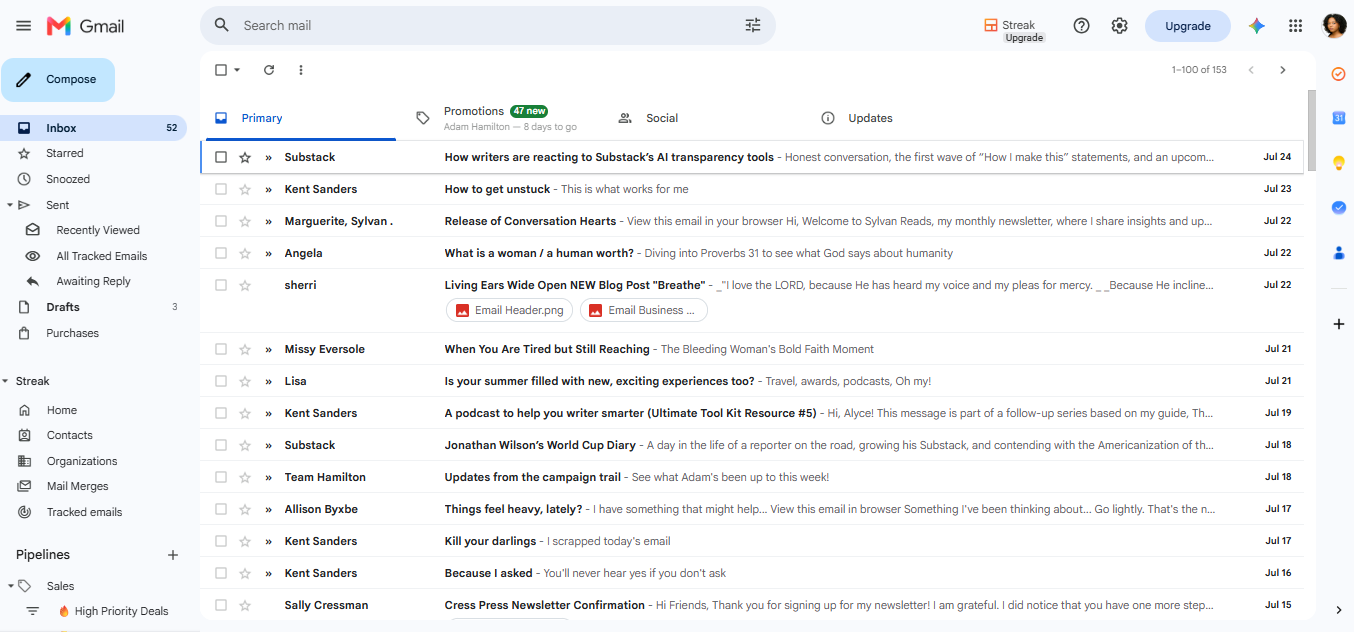
Task: Open search options filter icon
Action: click(753, 25)
